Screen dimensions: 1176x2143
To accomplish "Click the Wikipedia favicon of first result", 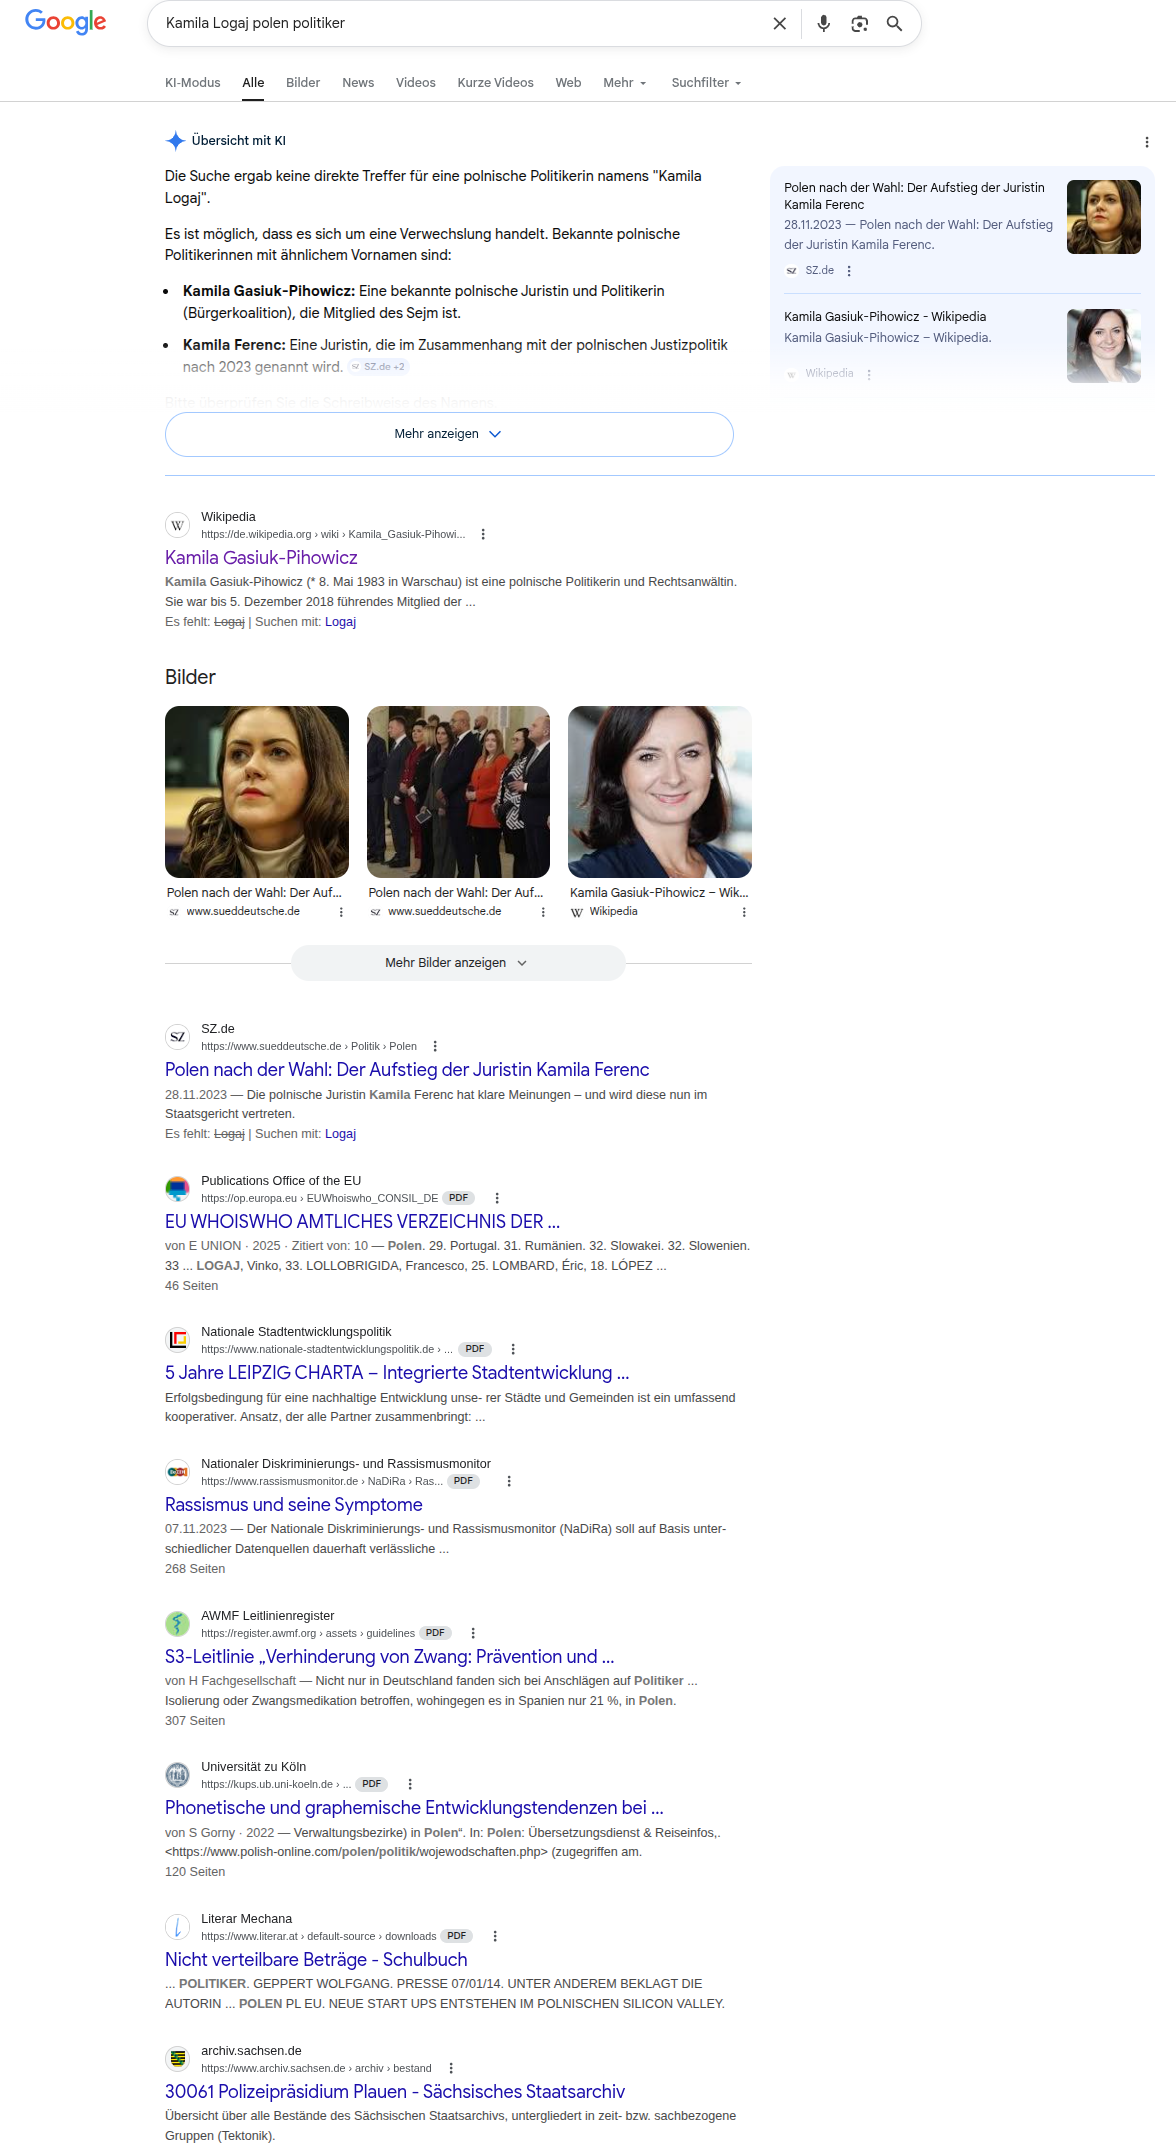I will click(x=178, y=525).
